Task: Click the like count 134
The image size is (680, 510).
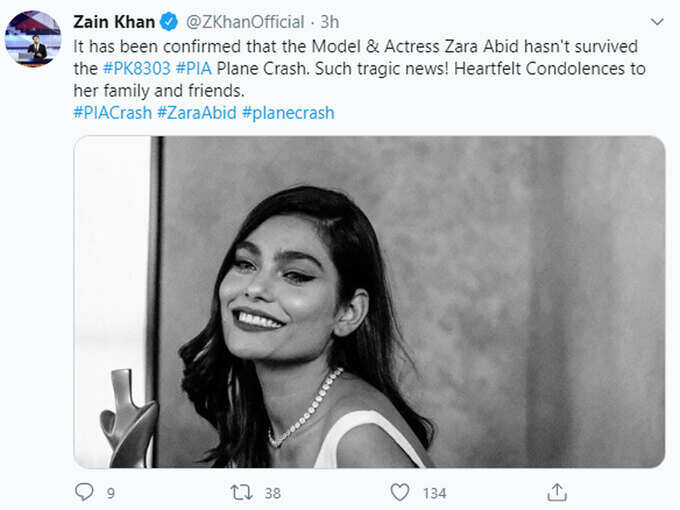Action: pos(435,493)
